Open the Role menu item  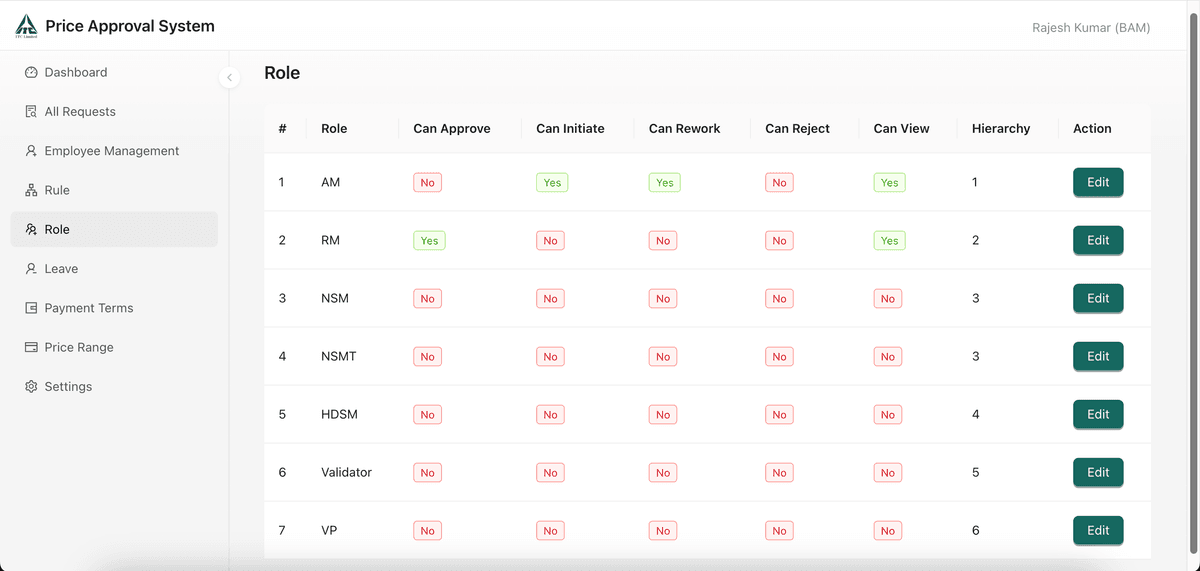114,229
